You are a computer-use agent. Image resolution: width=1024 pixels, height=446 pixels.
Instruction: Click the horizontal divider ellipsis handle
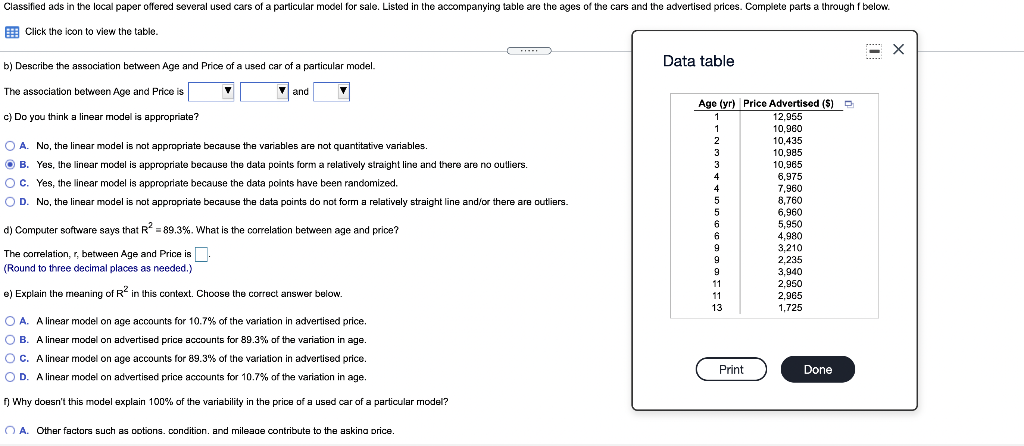[x=529, y=50]
